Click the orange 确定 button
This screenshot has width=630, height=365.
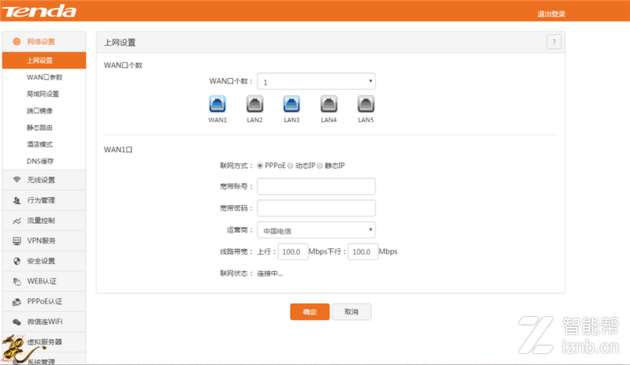coord(310,312)
